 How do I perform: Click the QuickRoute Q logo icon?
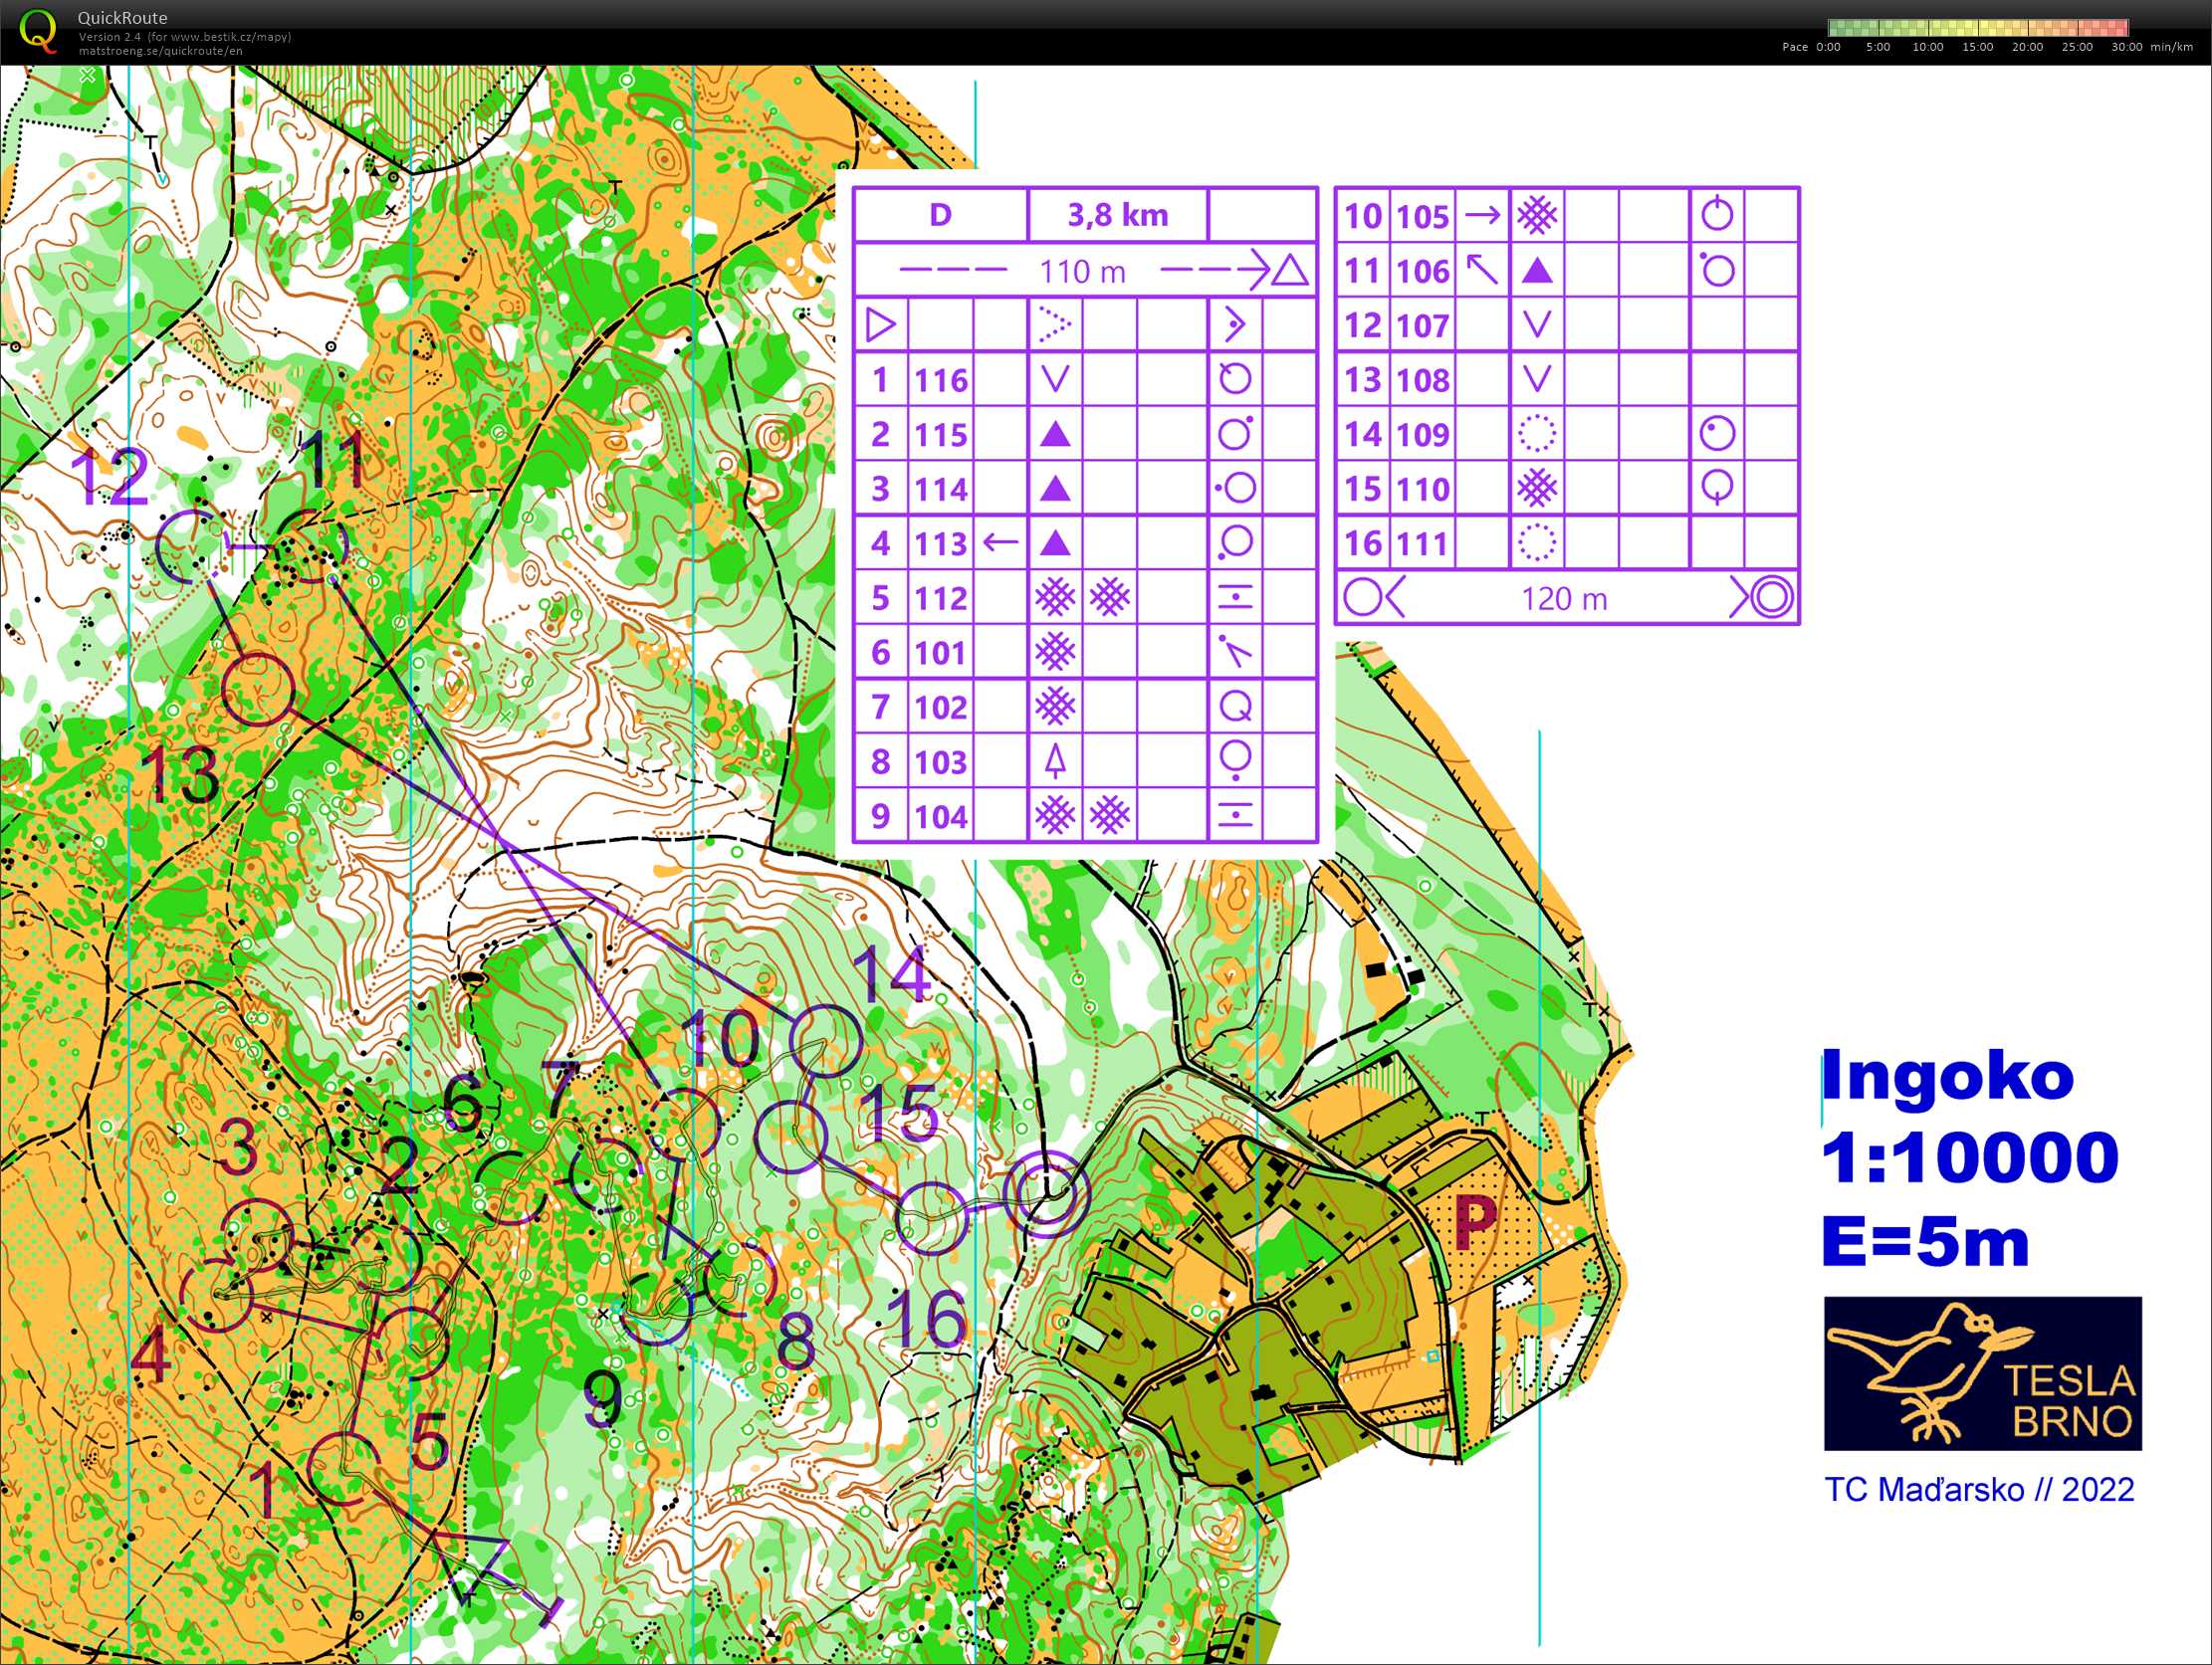pyautogui.click(x=38, y=30)
